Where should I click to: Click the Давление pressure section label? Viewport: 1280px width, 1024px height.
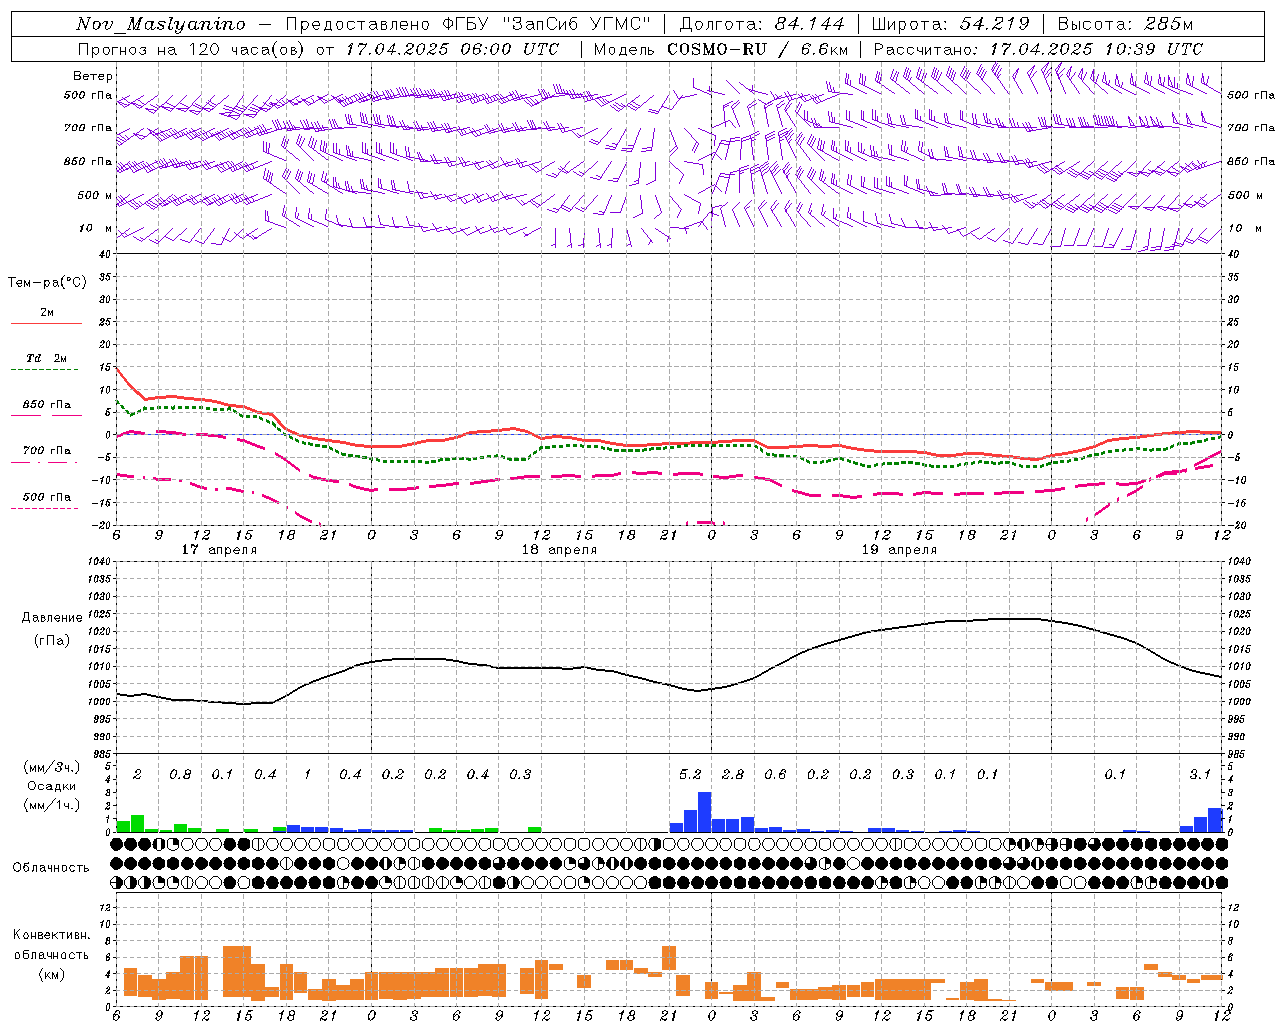(x=52, y=618)
